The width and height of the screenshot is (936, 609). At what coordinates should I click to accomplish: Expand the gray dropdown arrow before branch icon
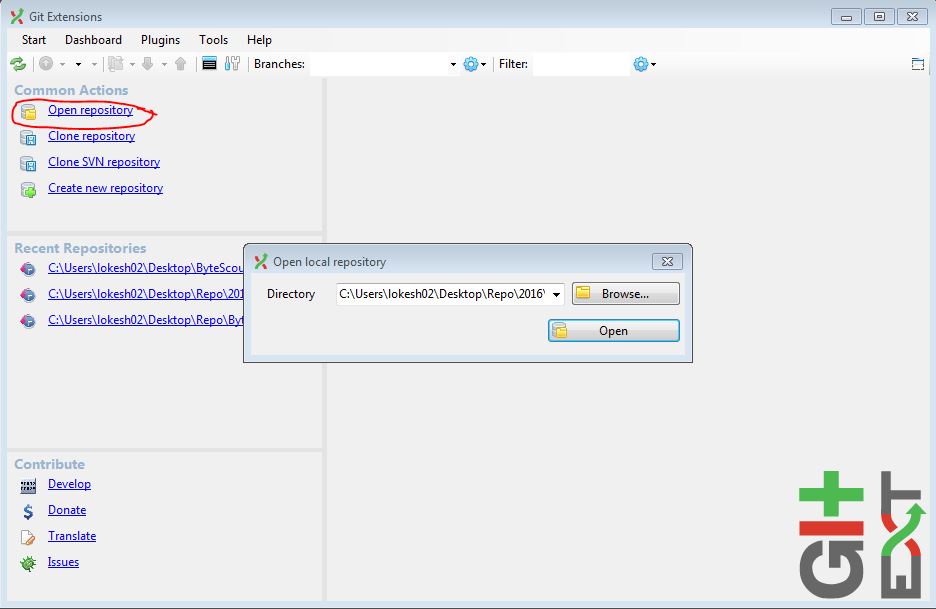(94, 64)
